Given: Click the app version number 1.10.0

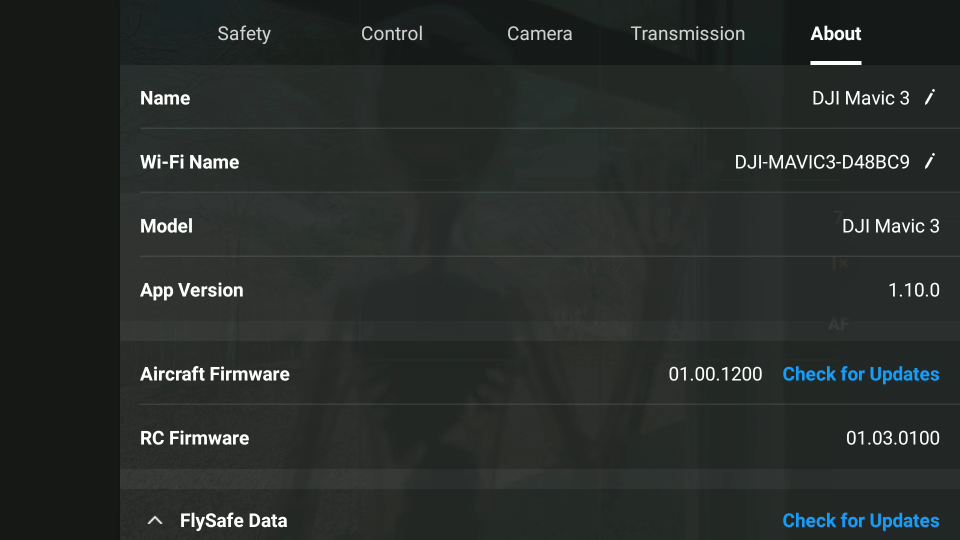Looking at the screenshot, I should pyautogui.click(x=914, y=290).
